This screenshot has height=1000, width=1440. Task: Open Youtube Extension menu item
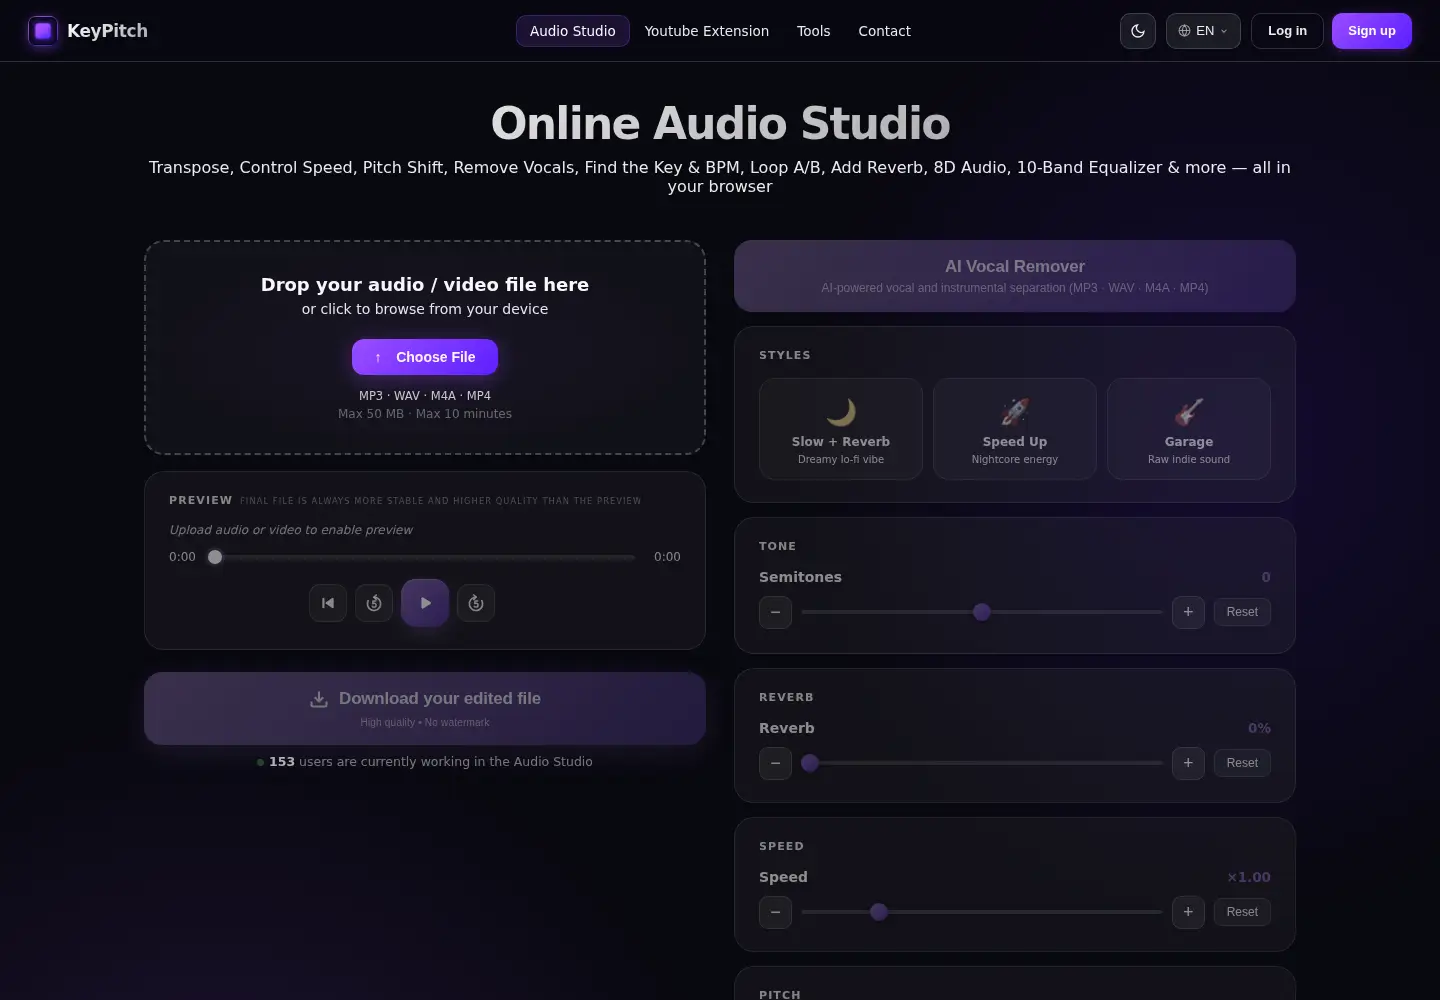pos(707,31)
